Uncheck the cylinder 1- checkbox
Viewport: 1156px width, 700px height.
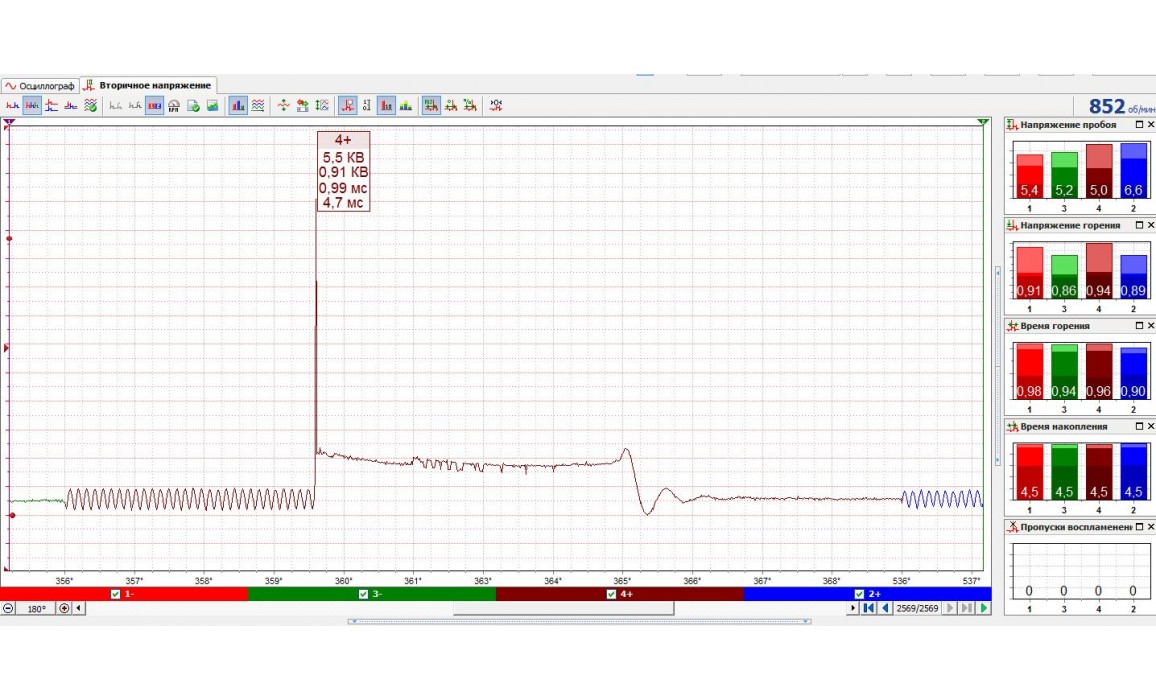tap(115, 594)
